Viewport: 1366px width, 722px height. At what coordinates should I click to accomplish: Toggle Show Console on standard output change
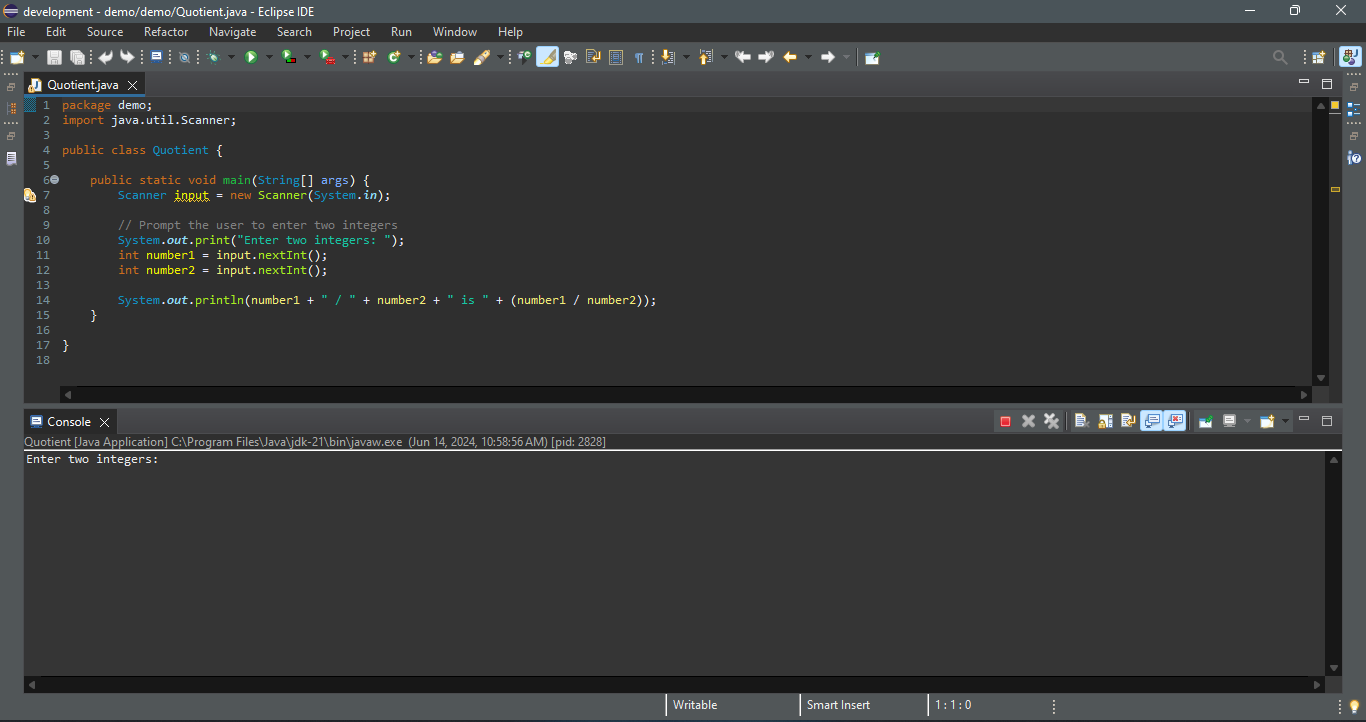(1151, 421)
